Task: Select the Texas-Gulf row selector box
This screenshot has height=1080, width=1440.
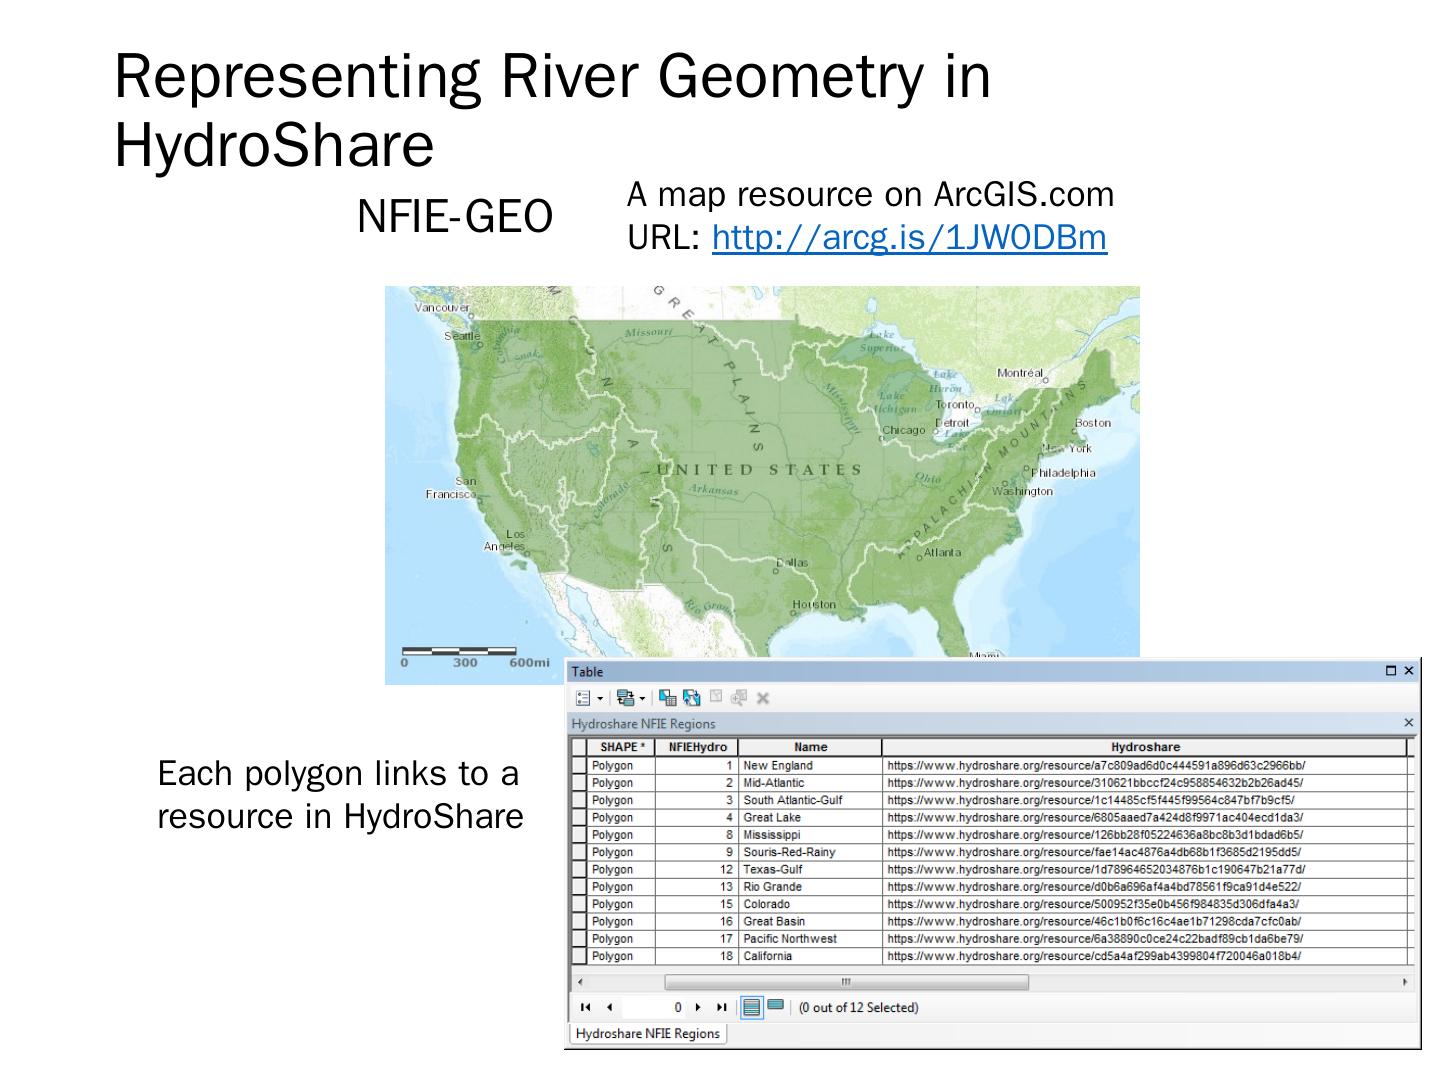Action: (580, 870)
